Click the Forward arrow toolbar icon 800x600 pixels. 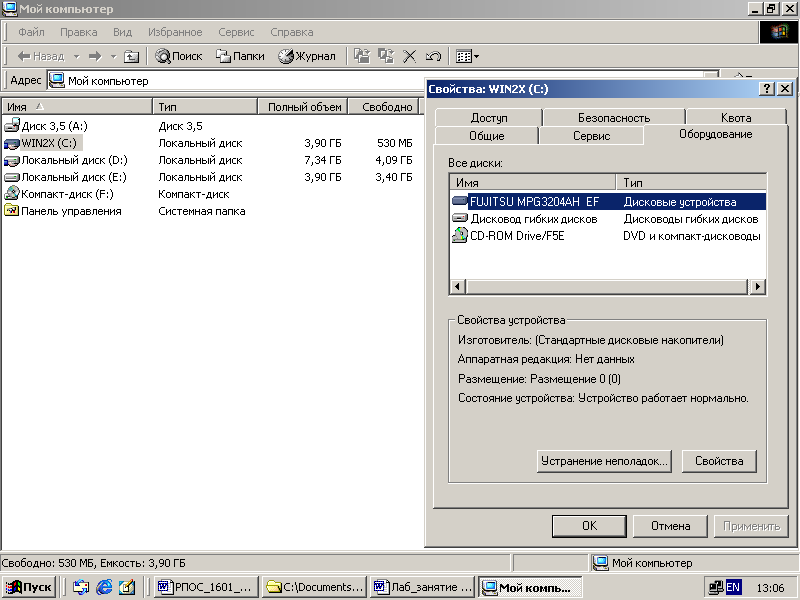coord(95,56)
